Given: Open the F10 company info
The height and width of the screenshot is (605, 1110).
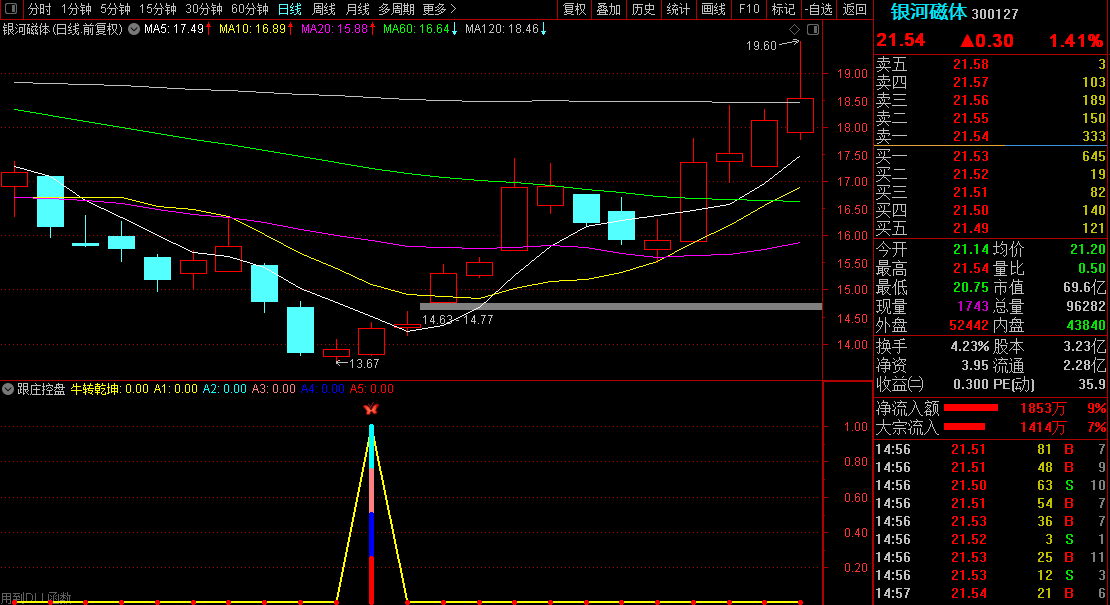Looking at the screenshot, I should [x=748, y=9].
